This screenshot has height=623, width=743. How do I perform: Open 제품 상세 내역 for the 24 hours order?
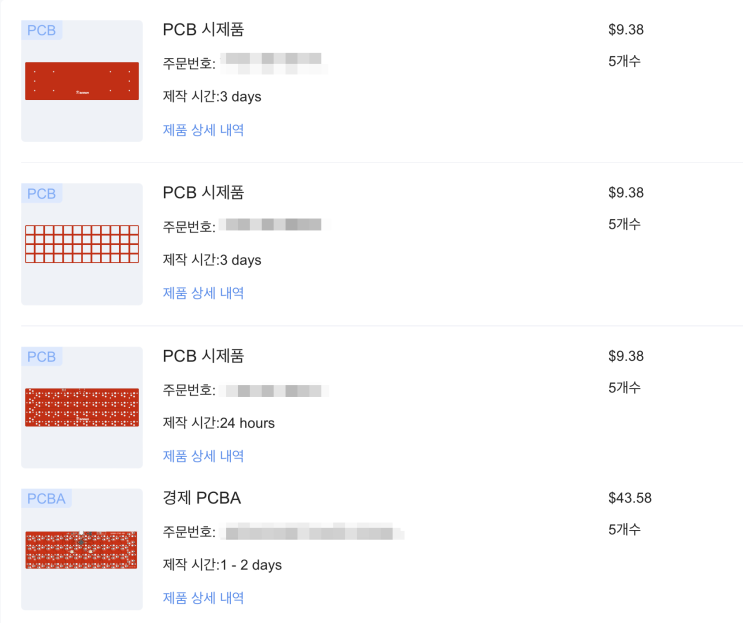pyautogui.click(x=203, y=456)
